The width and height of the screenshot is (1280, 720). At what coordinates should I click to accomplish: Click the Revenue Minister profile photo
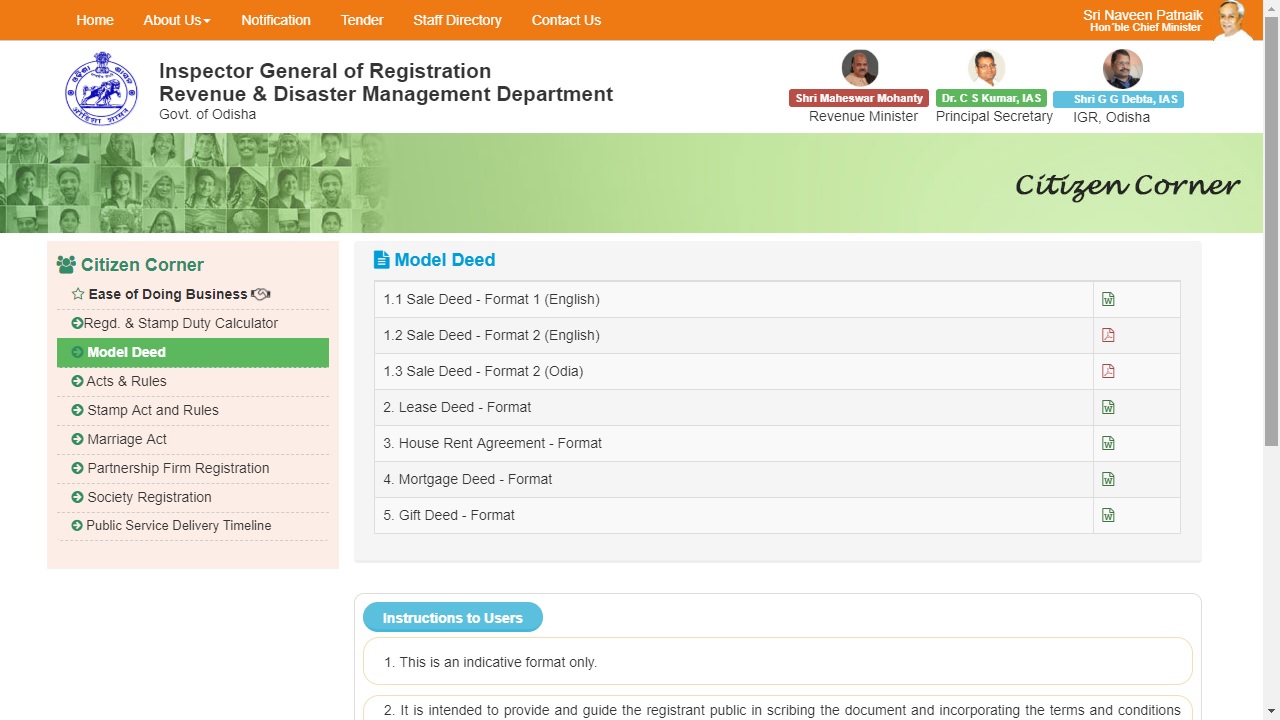[x=860, y=68]
